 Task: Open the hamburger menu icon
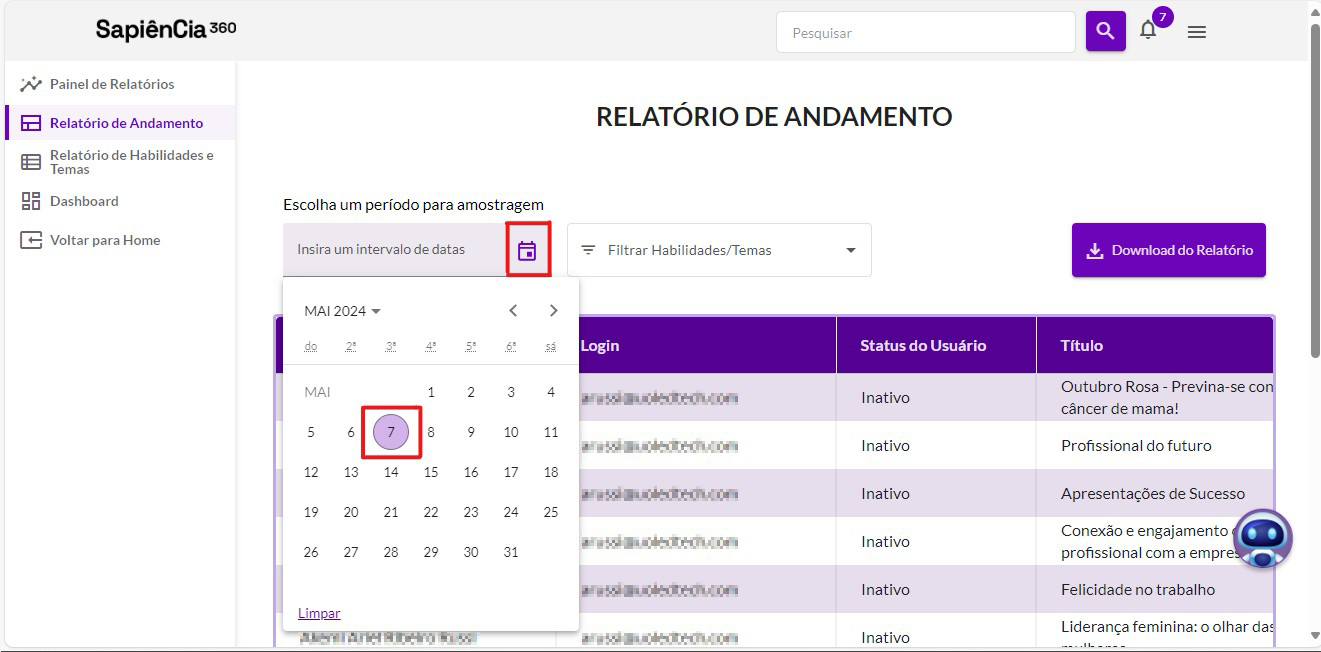click(1196, 32)
